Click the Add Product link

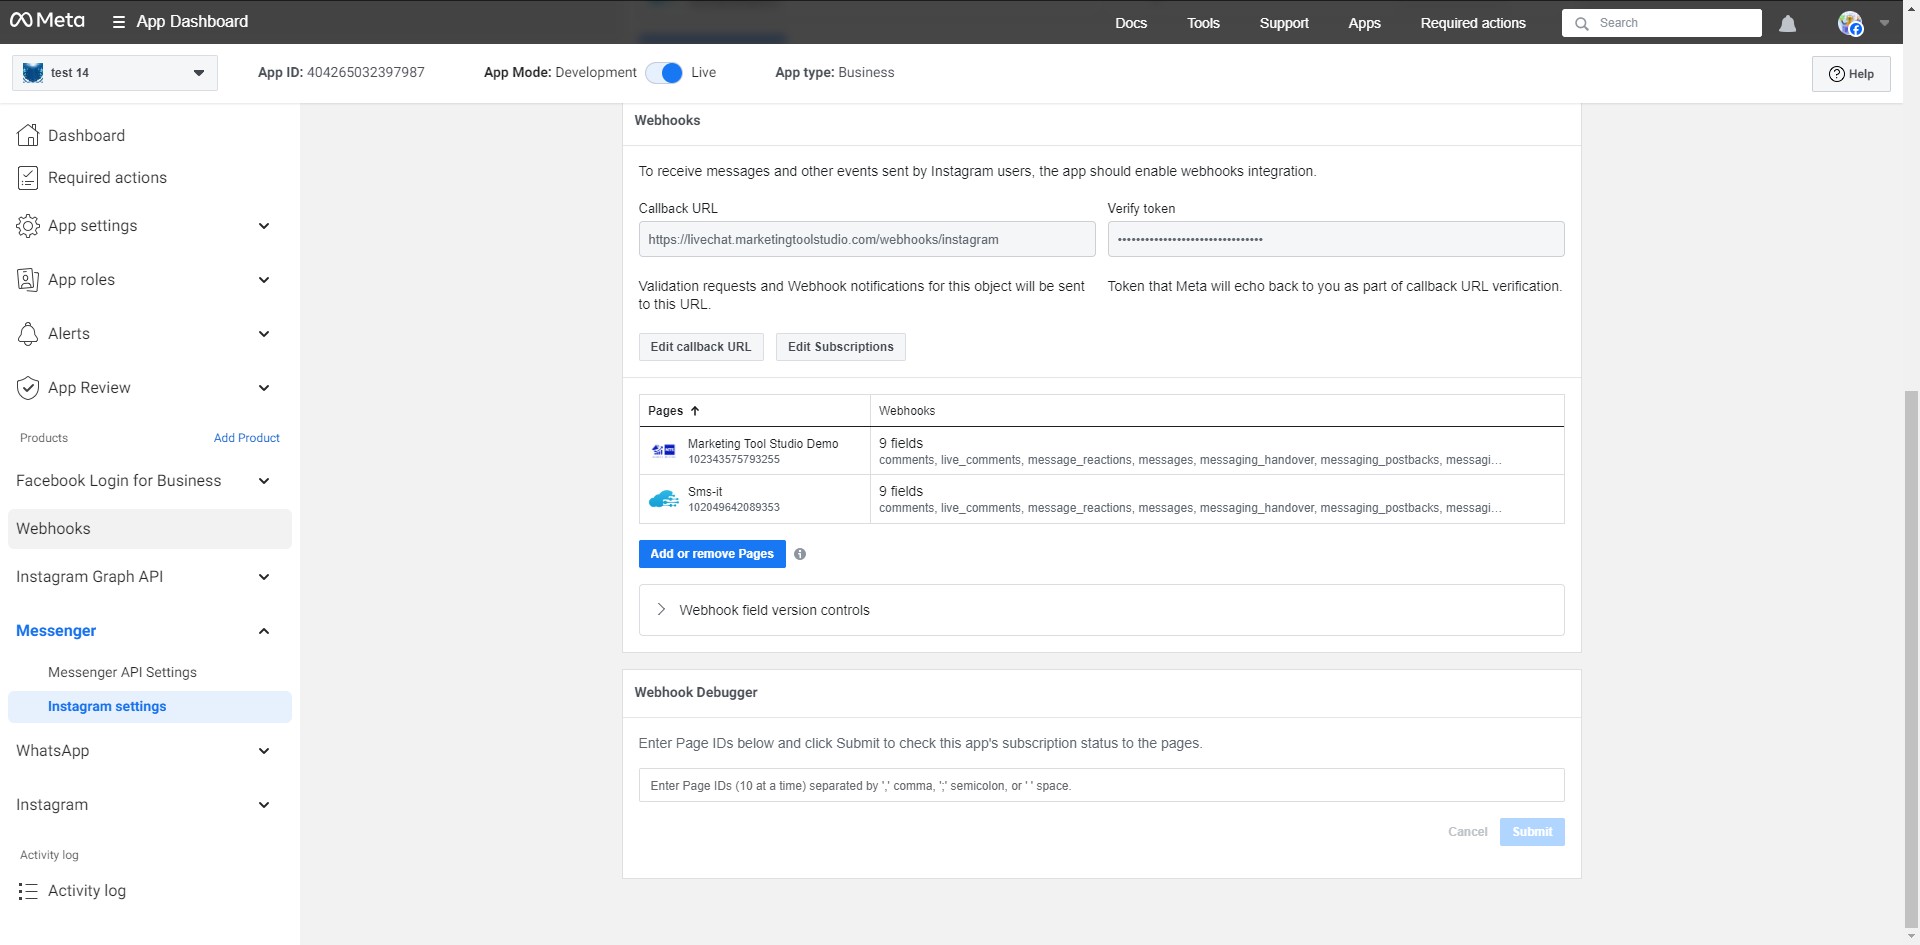tap(246, 438)
